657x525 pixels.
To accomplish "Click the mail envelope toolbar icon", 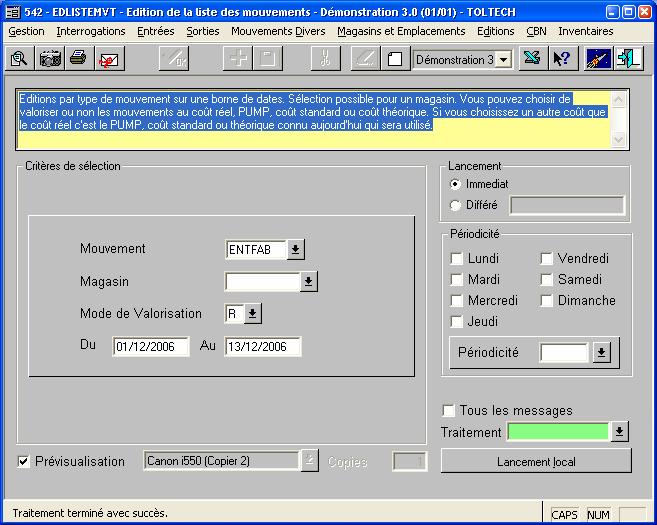I will point(108,59).
